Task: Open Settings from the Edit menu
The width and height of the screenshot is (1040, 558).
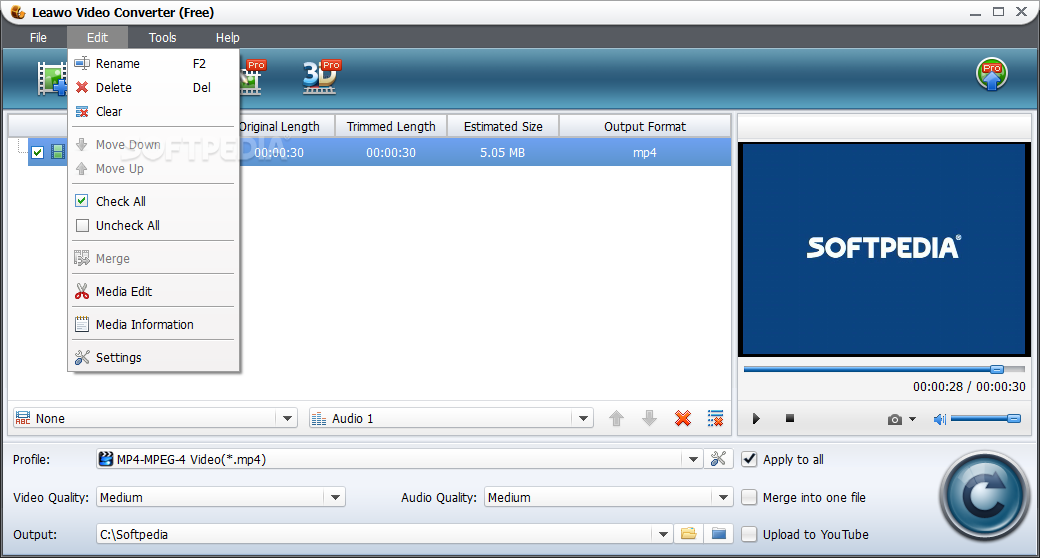Action: click(154, 358)
